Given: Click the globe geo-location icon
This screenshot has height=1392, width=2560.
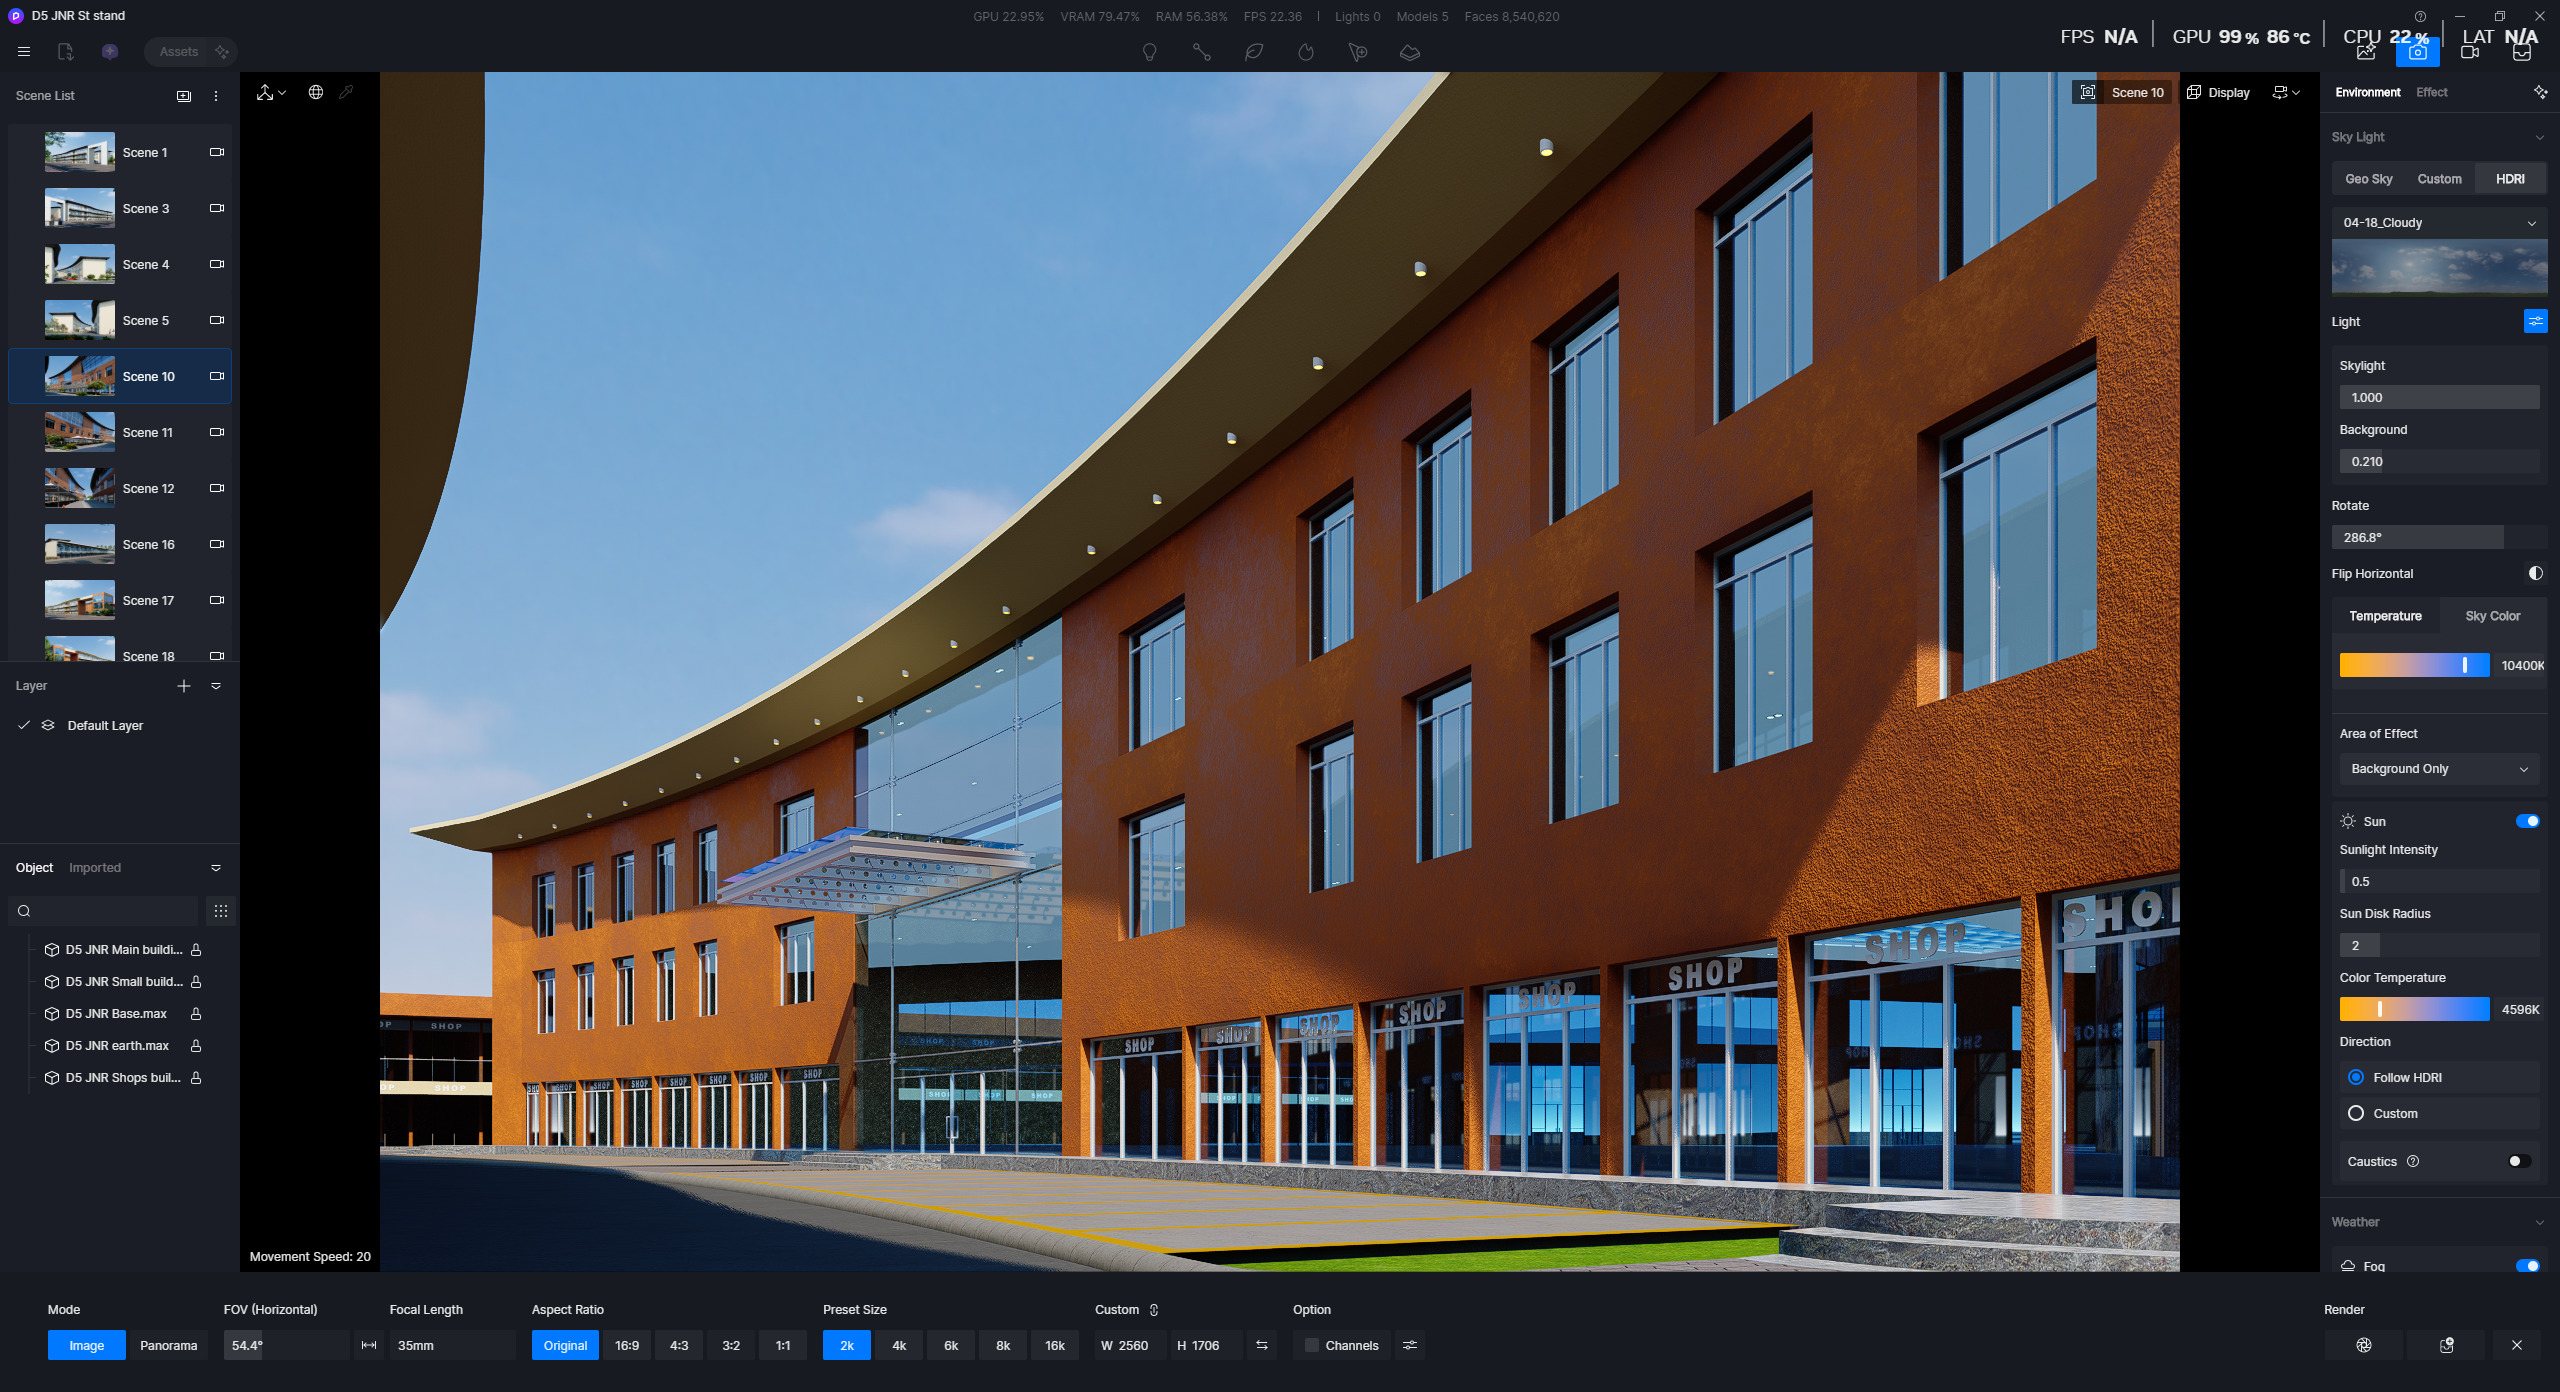Looking at the screenshot, I should (x=316, y=92).
